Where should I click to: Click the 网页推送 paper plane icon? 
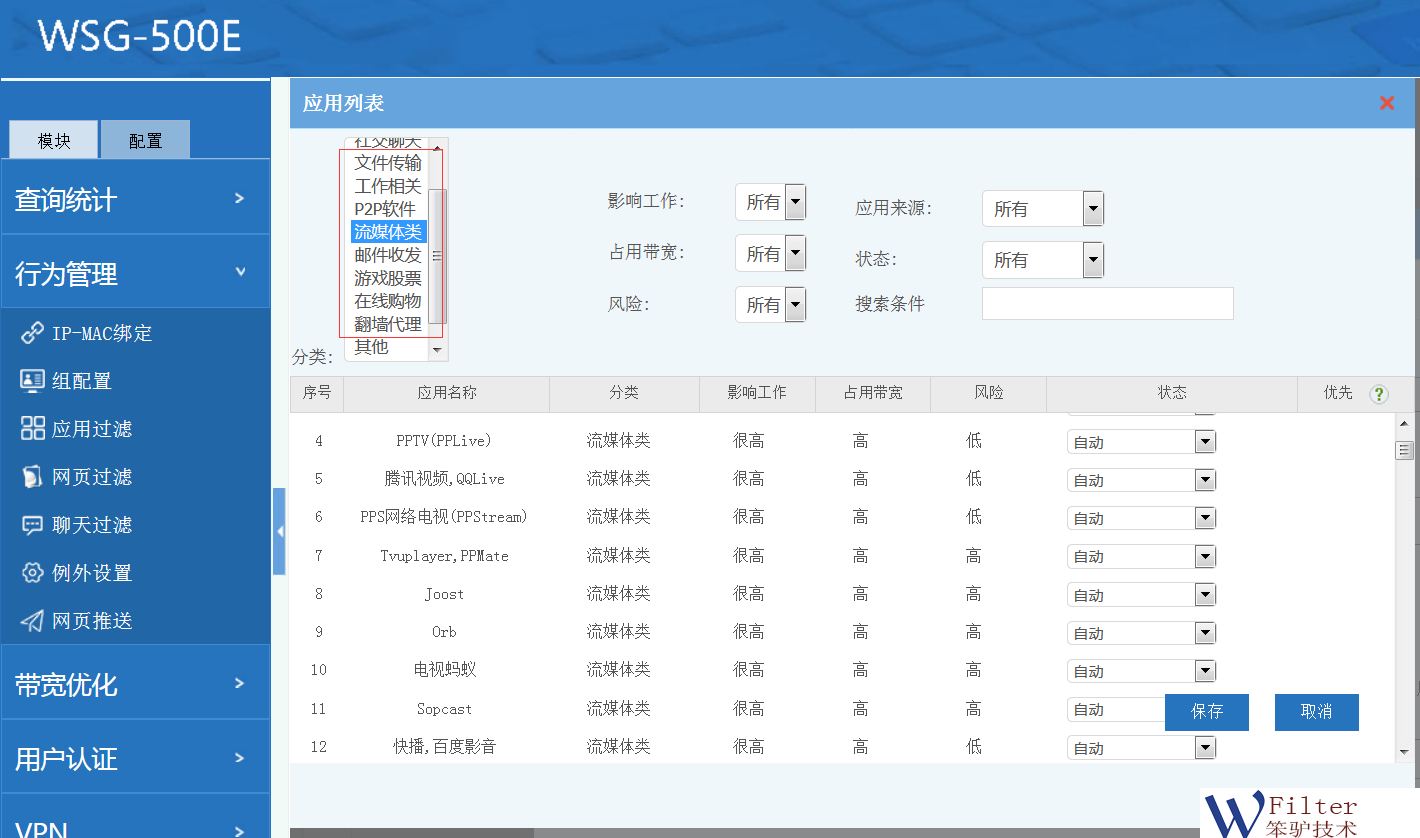[x=32, y=621]
